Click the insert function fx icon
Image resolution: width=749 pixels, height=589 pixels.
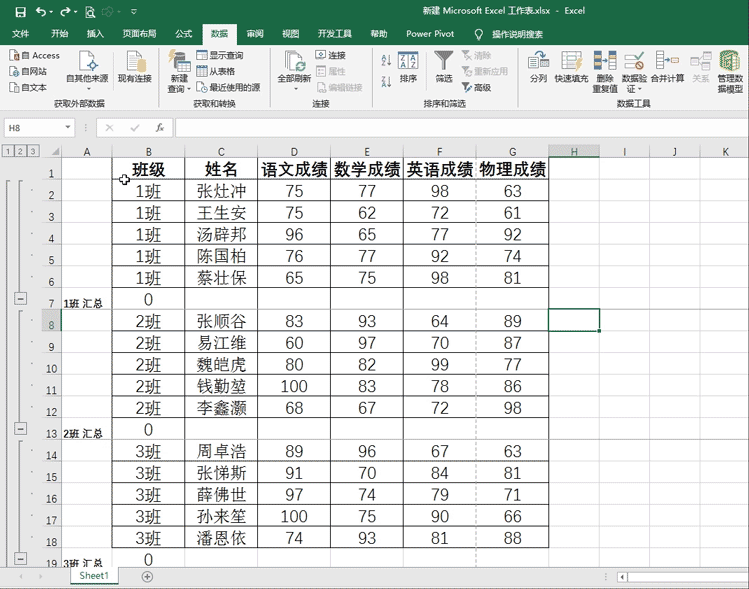point(160,128)
